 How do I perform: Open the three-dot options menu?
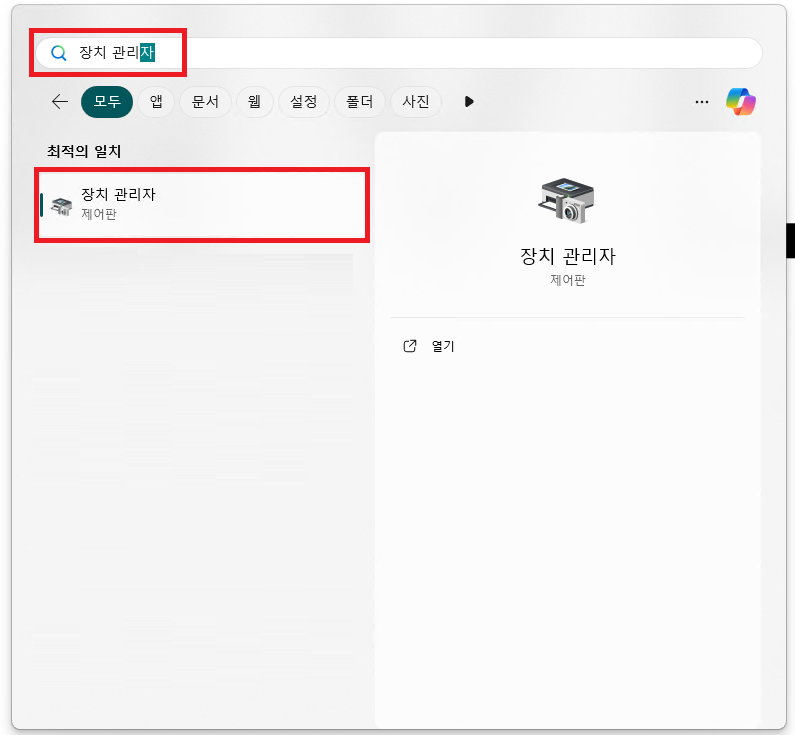tap(702, 102)
